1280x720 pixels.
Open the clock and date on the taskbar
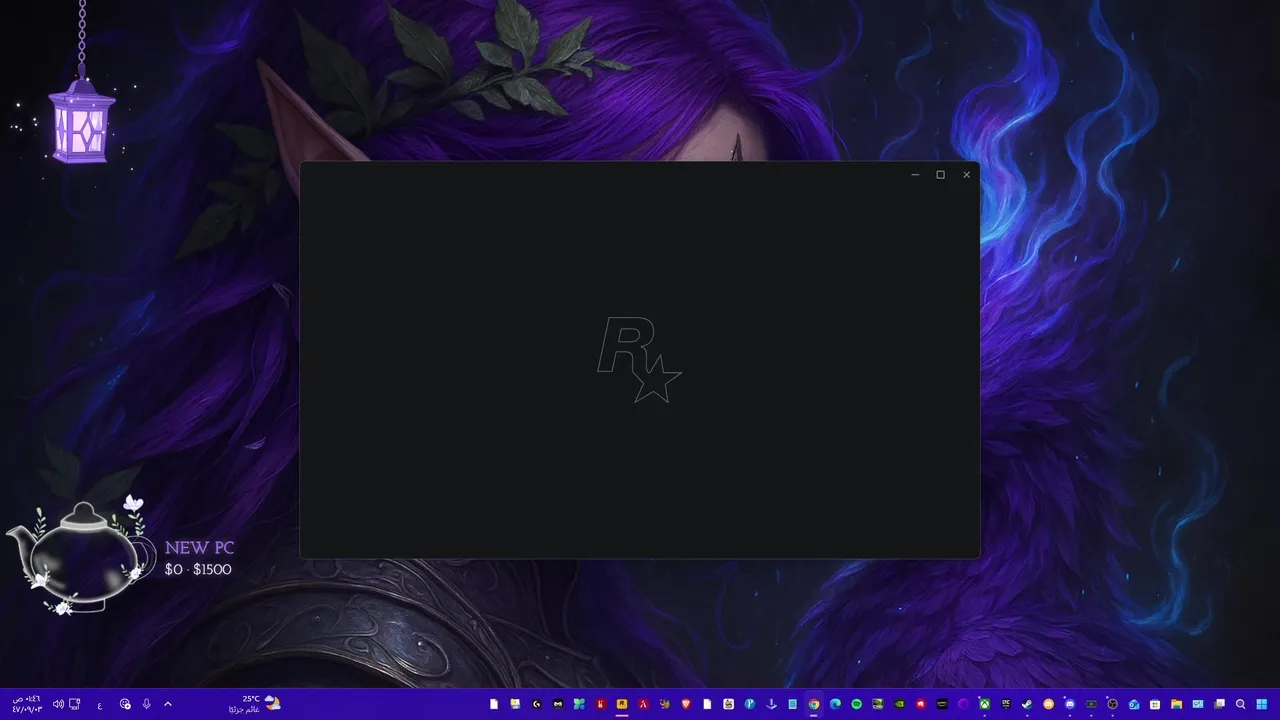click(27, 704)
